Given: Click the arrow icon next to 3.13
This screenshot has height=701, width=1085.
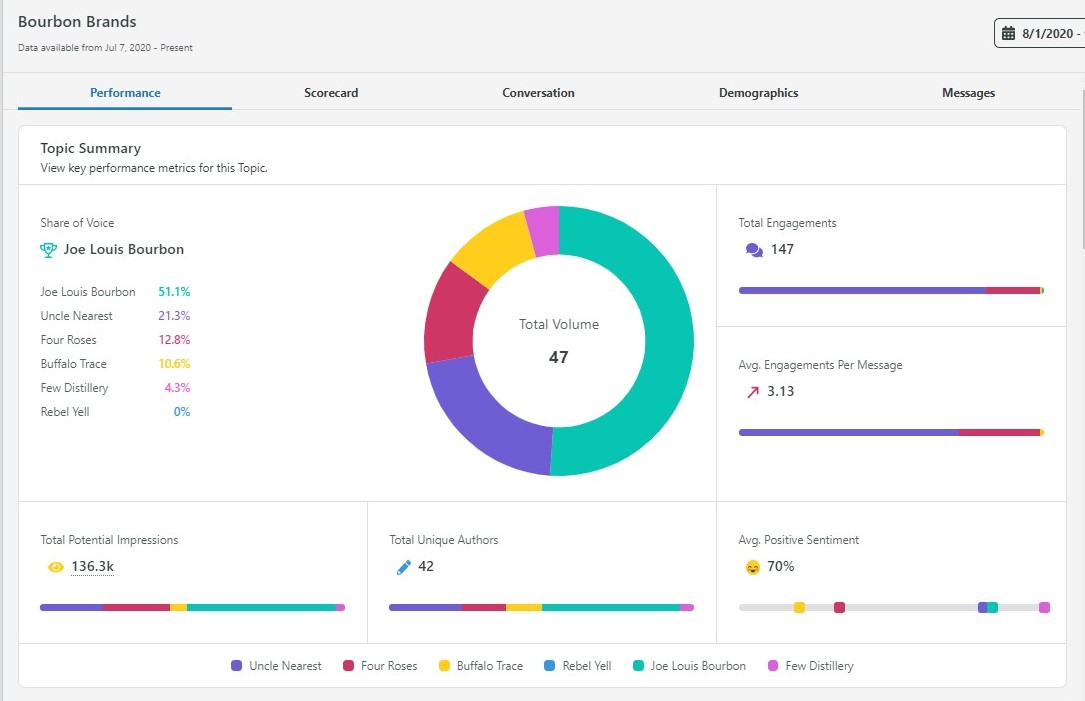Looking at the screenshot, I should (x=753, y=392).
